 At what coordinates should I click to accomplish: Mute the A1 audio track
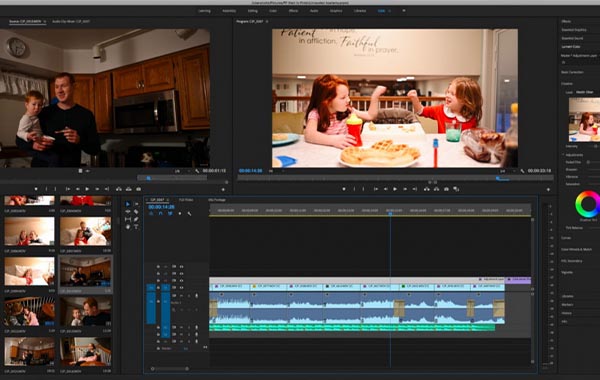181,296
